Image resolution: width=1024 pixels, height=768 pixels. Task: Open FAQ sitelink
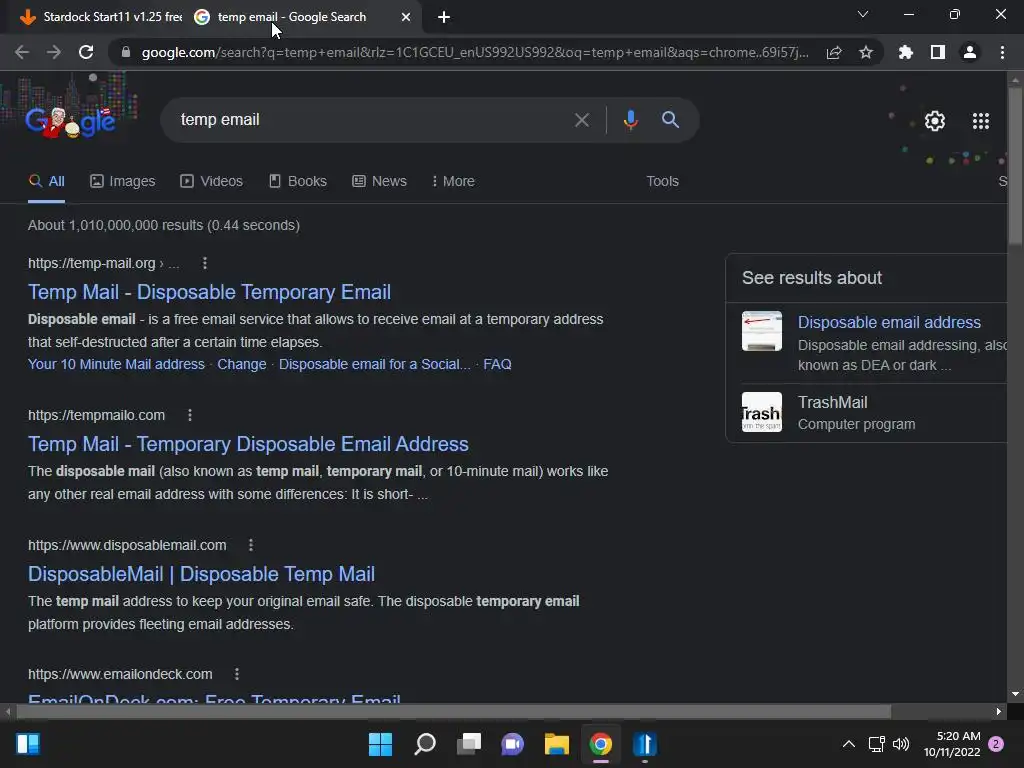pyautogui.click(x=497, y=364)
